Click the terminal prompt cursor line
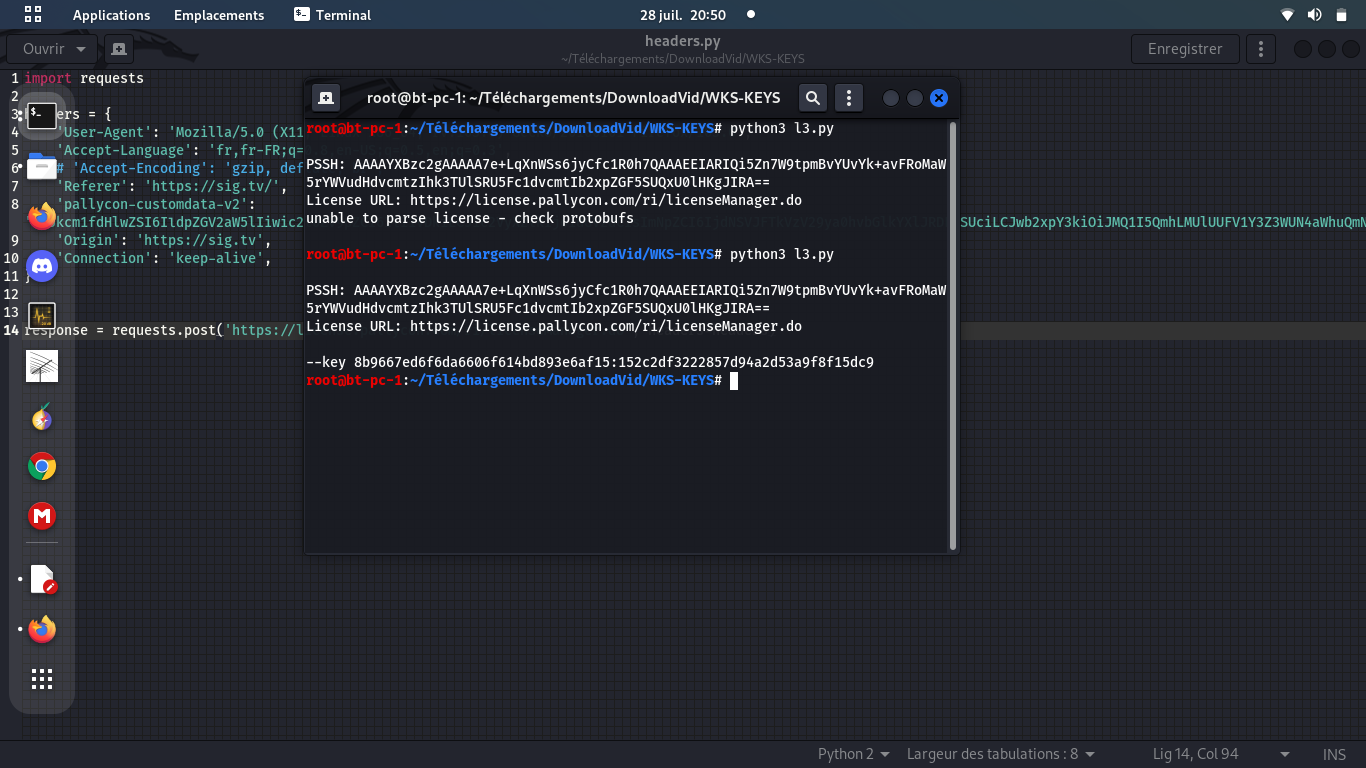This screenshot has height=768, width=1366. coord(522,380)
